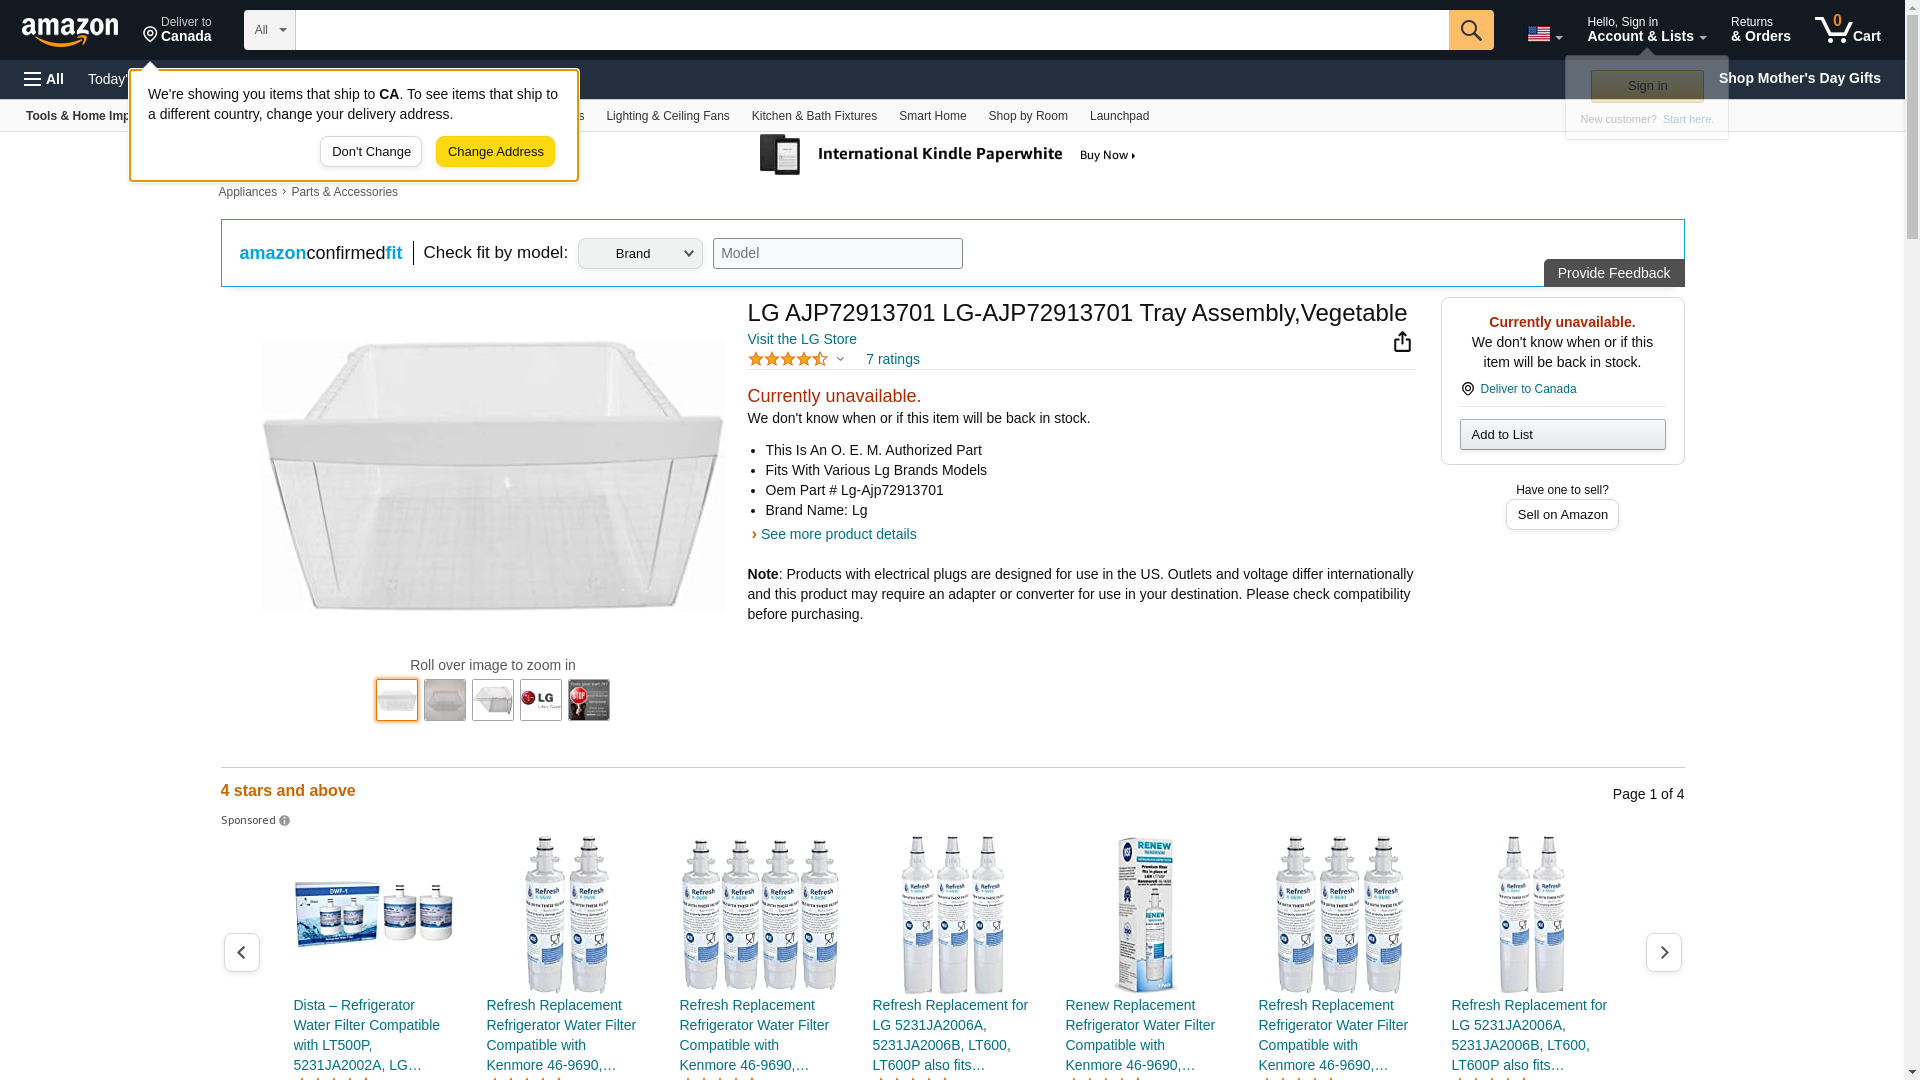Open the Brand dropdown
This screenshot has width=1920, height=1080.
tap(640, 254)
